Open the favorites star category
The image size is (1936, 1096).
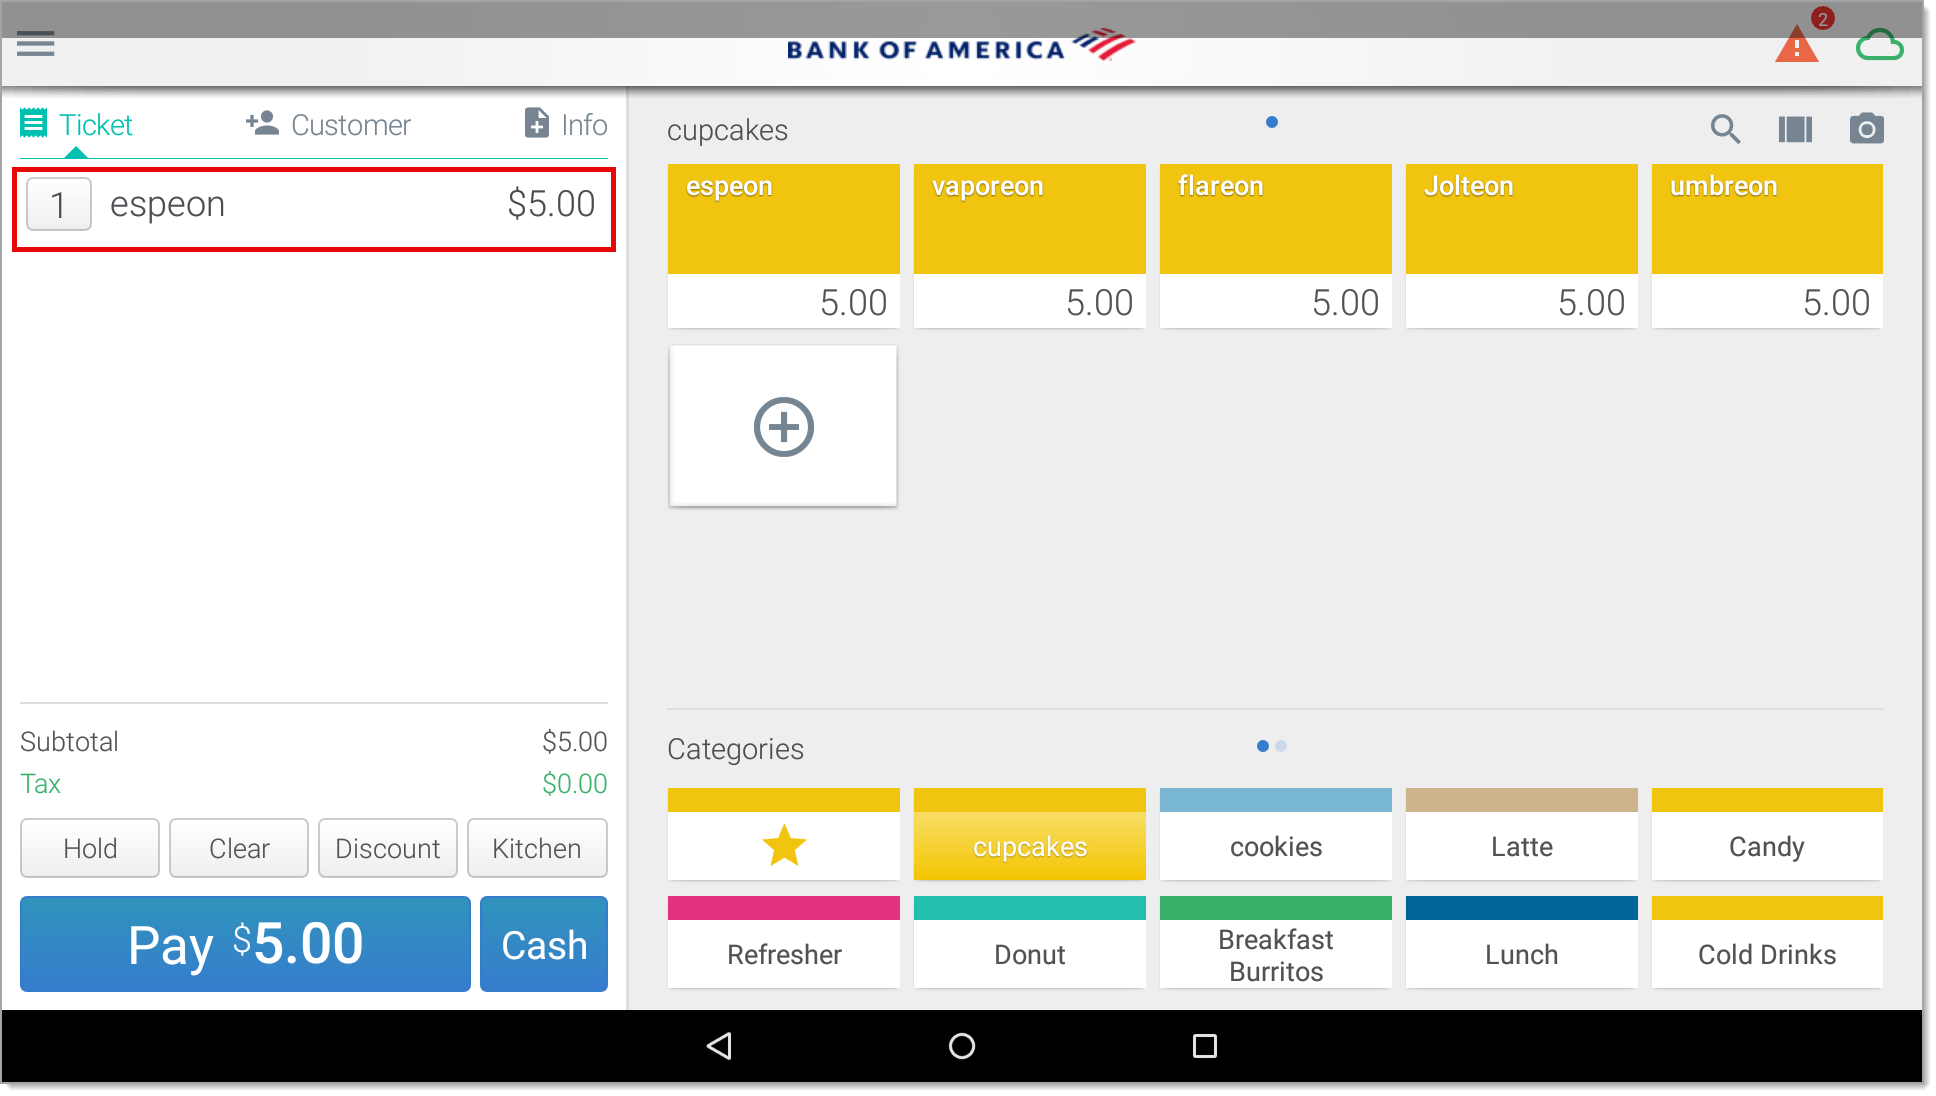784,835
